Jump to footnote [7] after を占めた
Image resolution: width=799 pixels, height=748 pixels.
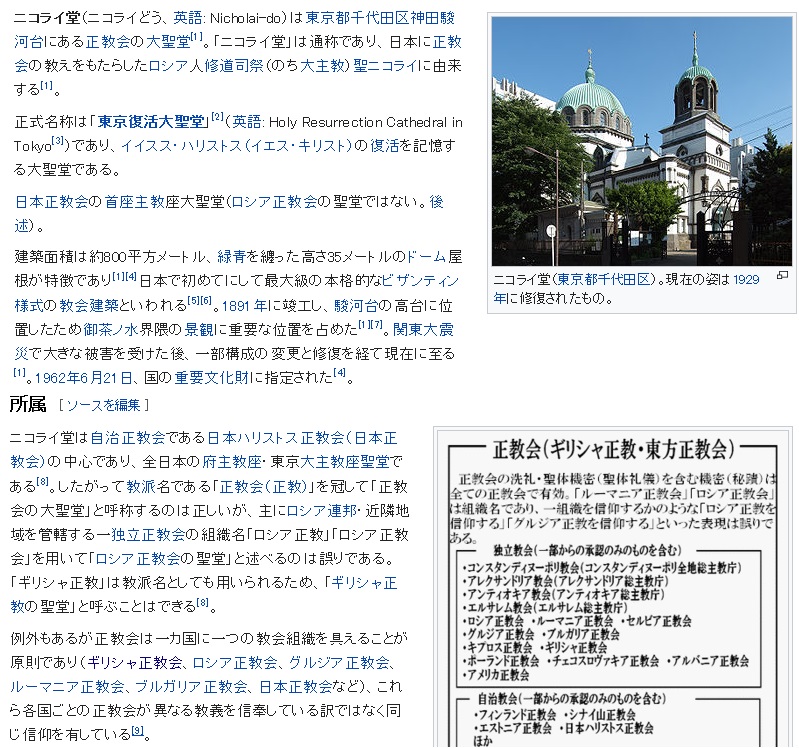click(x=376, y=324)
